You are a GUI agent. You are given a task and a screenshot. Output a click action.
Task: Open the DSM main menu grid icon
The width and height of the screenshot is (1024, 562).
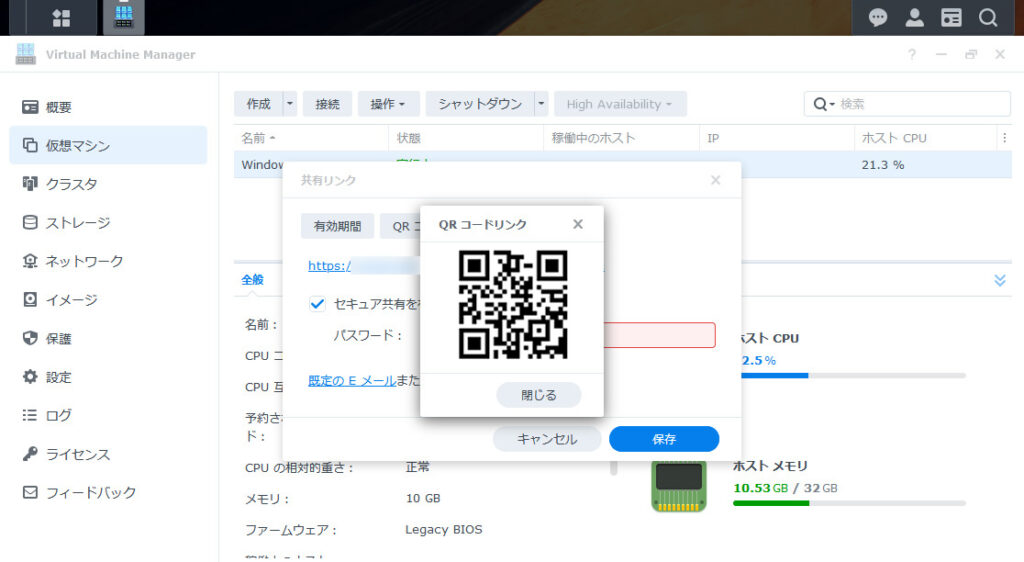coord(61,18)
